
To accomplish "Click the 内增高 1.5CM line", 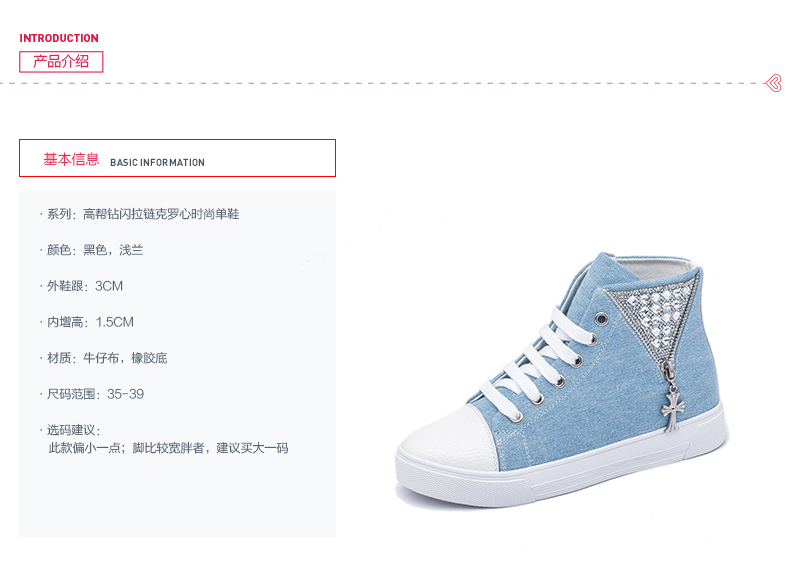I will tap(87, 322).
